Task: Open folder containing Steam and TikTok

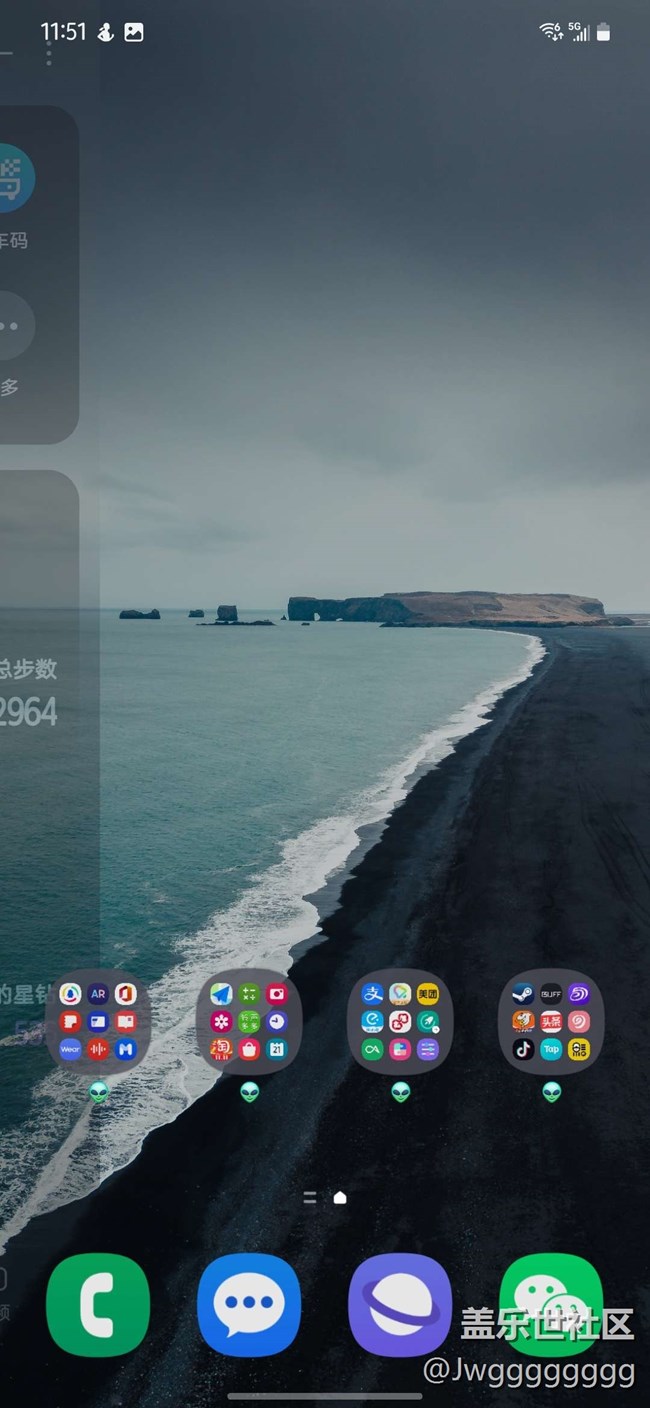Action: 551,1021
